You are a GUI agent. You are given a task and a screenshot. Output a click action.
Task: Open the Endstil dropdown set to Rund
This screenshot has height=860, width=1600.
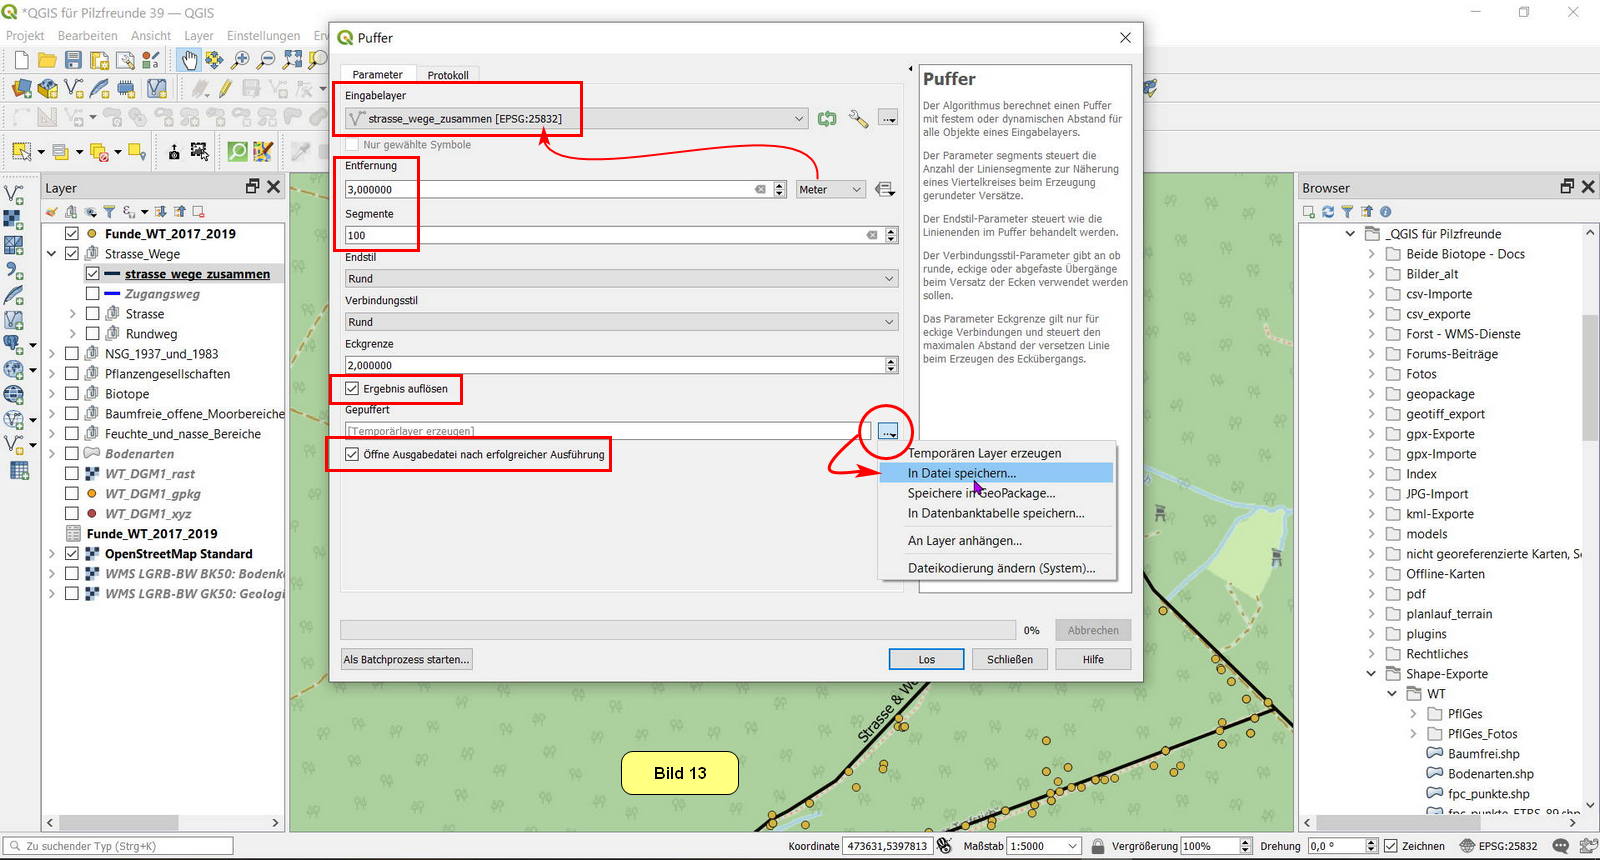click(x=620, y=279)
